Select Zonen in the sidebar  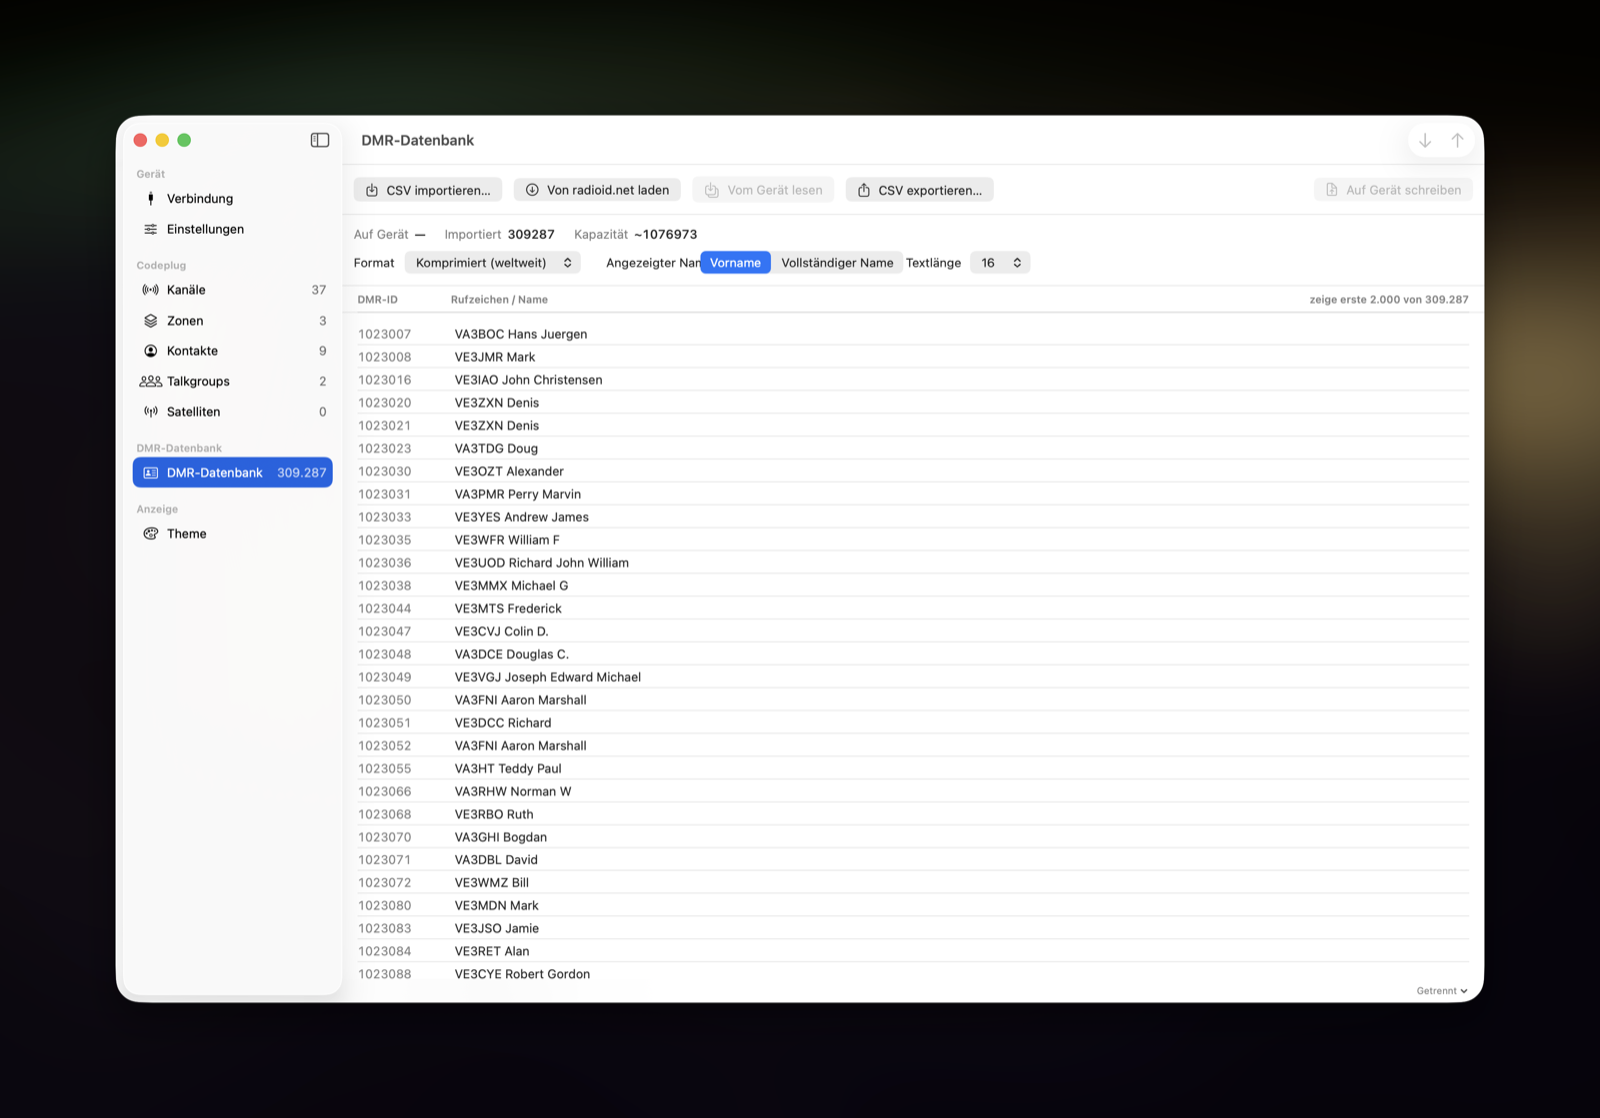point(232,321)
